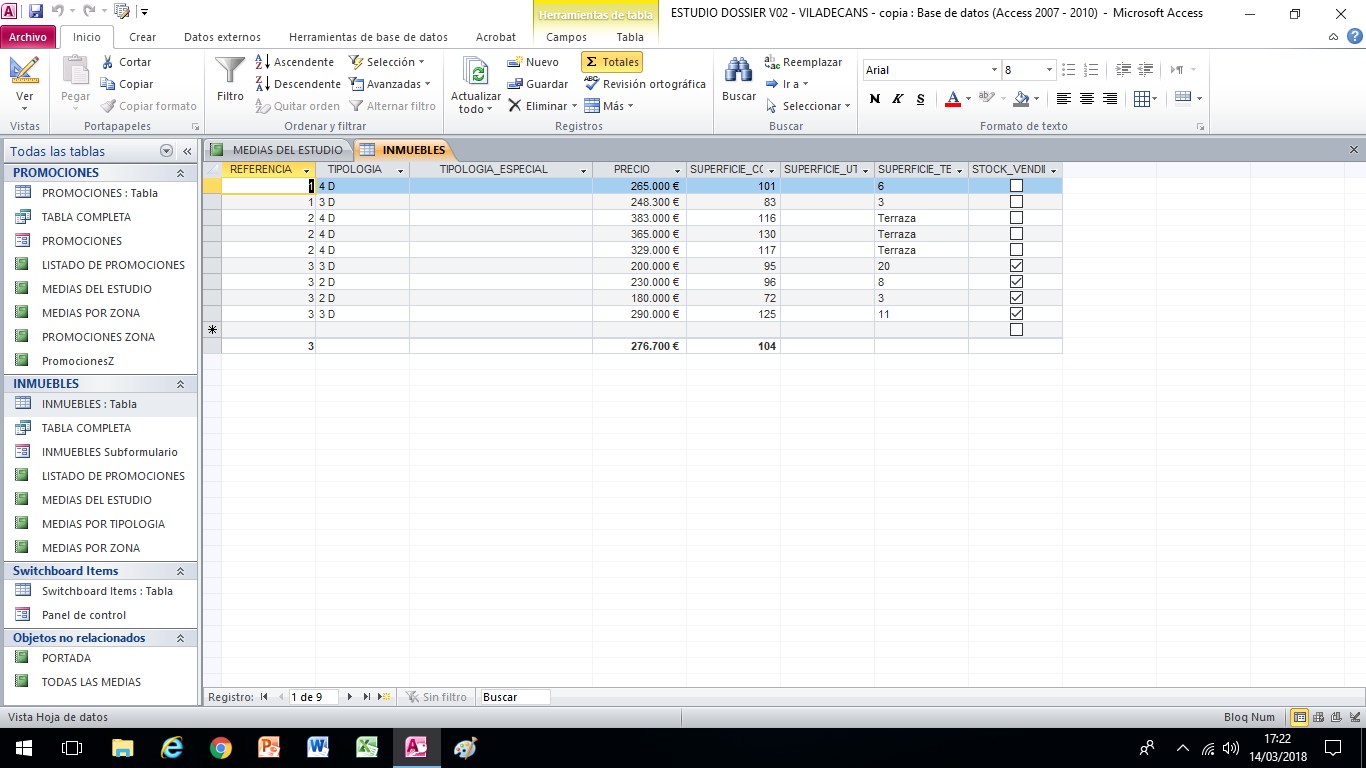This screenshot has width=1366, height=768.
Task: Switch to the Datos externos ribbon tab
Action: [222, 37]
